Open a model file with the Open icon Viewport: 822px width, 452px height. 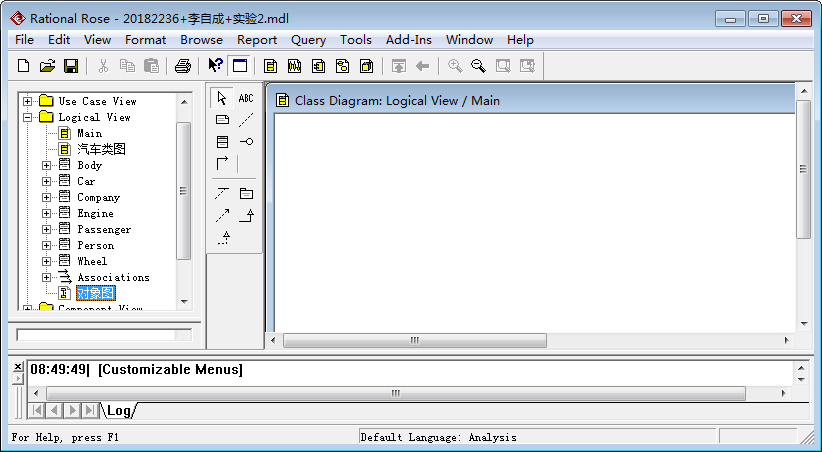pos(47,66)
